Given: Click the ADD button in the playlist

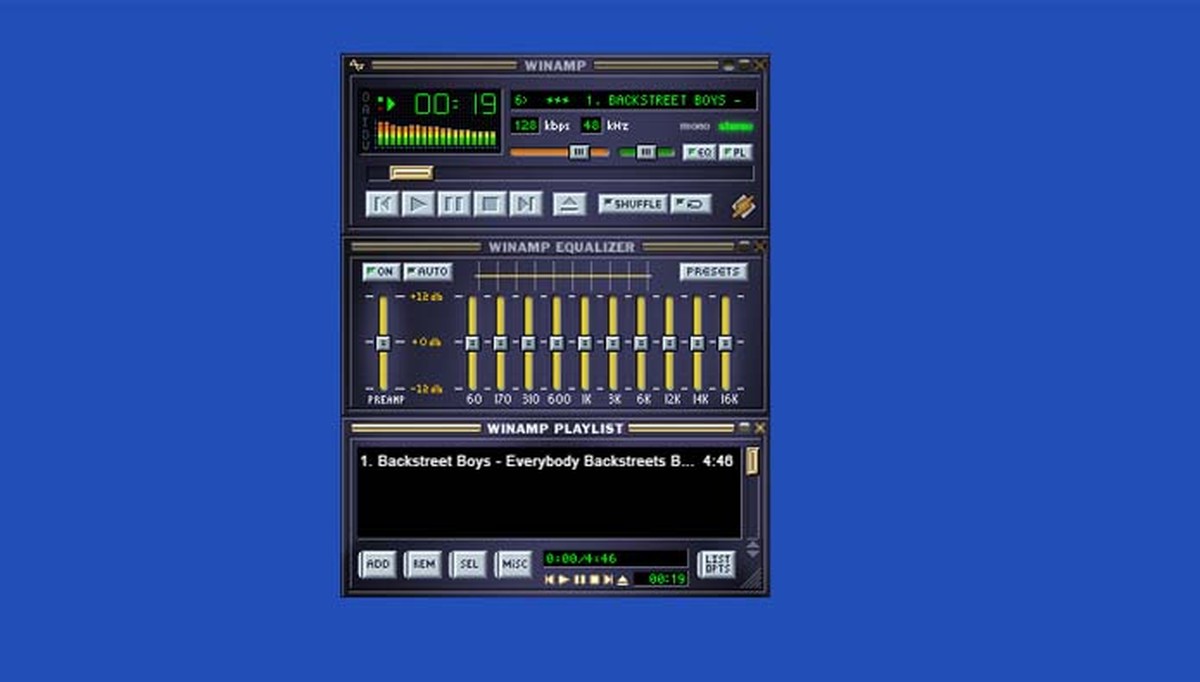Looking at the screenshot, I should pos(377,564).
